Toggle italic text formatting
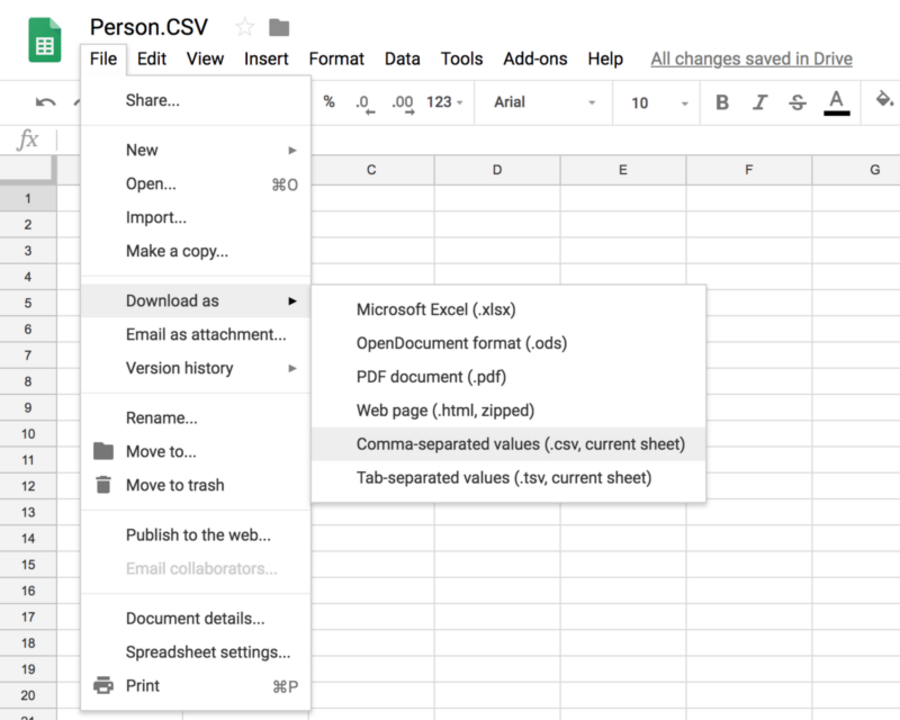 pos(760,102)
